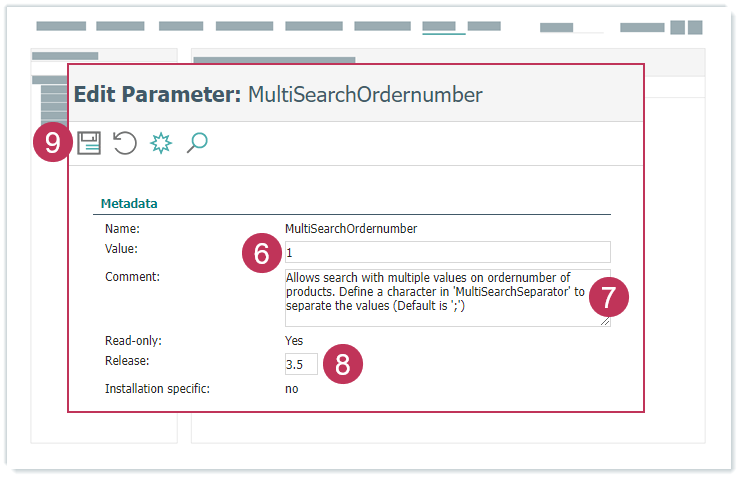Click the circular arrow Reset icon
Screen dimensions: 741x479
pos(125,143)
